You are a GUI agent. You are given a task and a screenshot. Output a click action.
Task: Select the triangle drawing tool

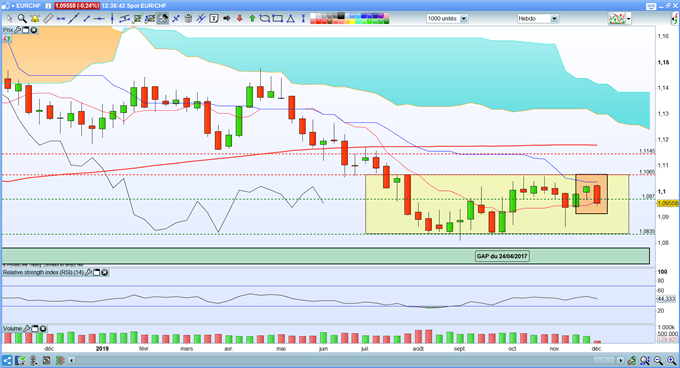[x=291, y=18]
